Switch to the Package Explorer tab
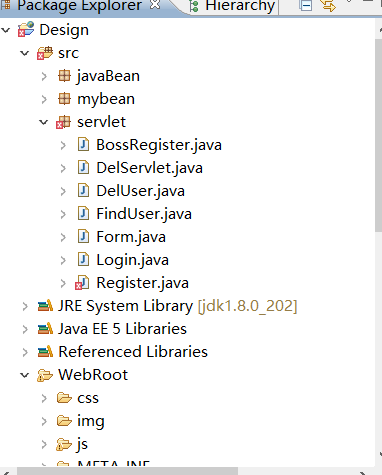Image resolution: width=382 pixels, height=475 pixels. click(79, 6)
